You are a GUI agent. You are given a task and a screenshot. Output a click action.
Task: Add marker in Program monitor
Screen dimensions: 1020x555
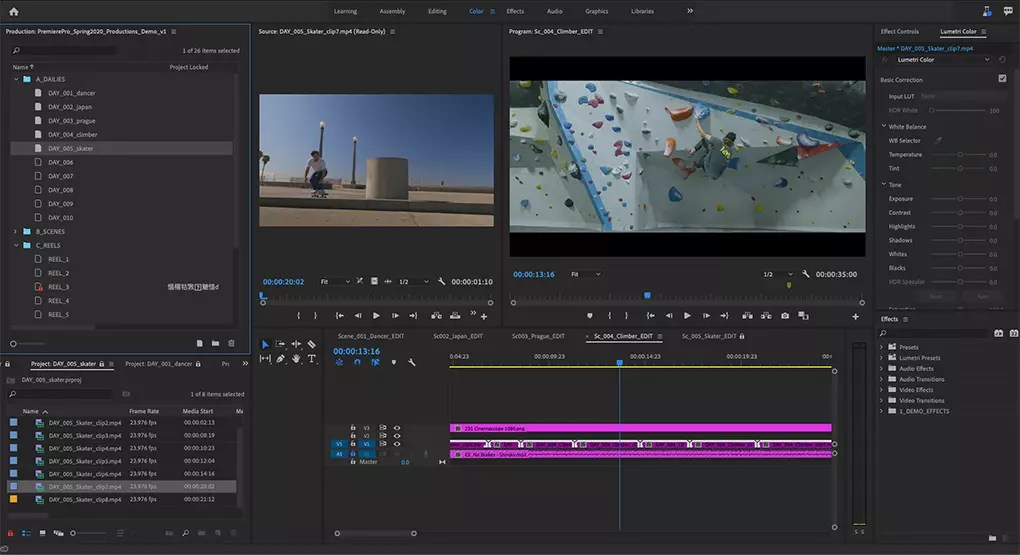pyautogui.click(x=589, y=316)
